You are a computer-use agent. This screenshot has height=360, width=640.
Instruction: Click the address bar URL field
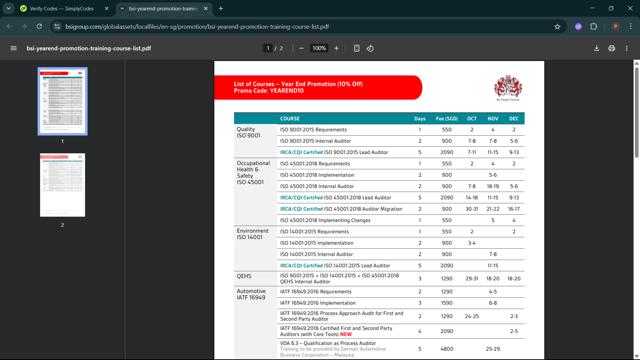point(306,27)
